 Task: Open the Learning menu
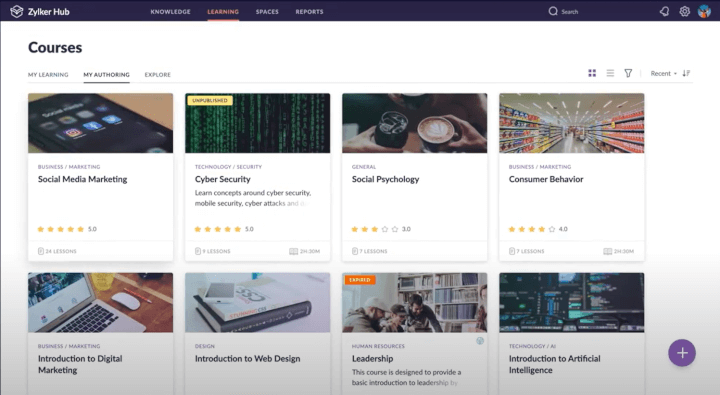click(x=223, y=11)
